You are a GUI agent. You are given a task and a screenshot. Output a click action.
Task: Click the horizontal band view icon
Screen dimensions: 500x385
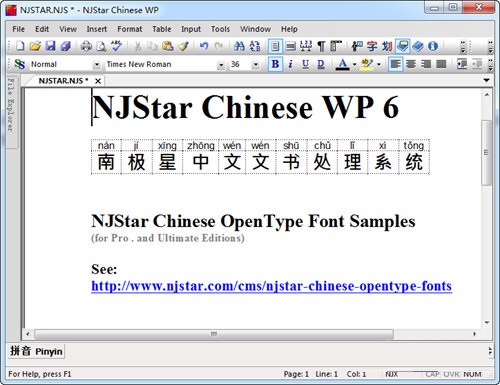click(x=291, y=46)
